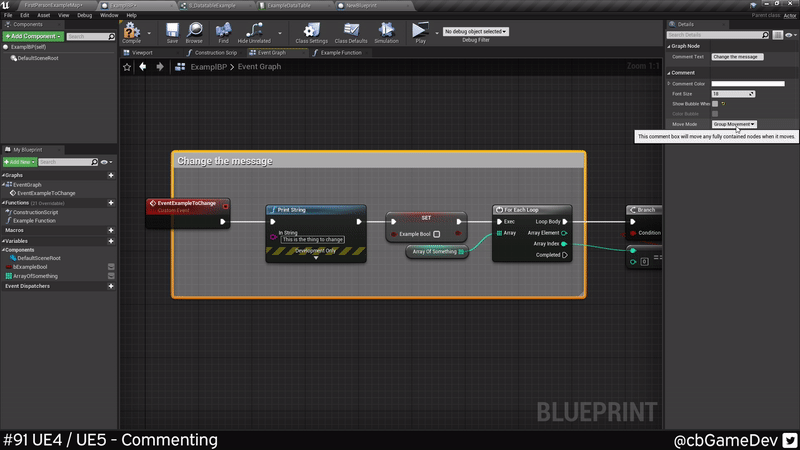Save the blueprint asset

tap(172, 33)
